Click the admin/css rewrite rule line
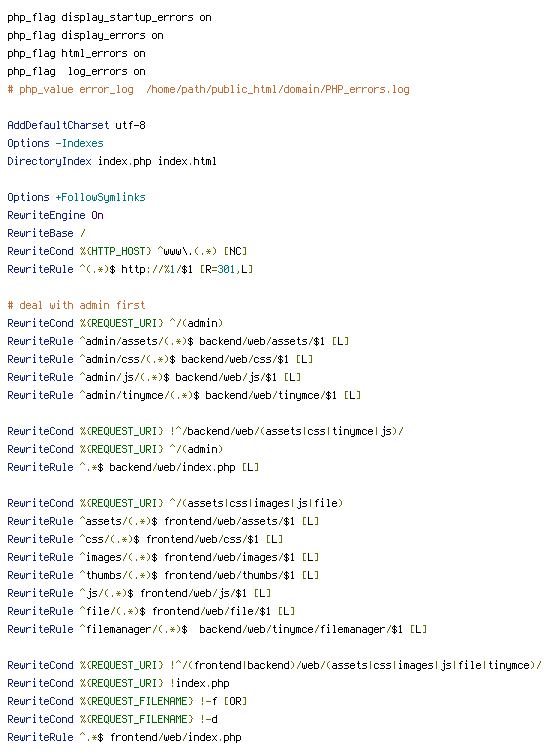 (x=160, y=359)
